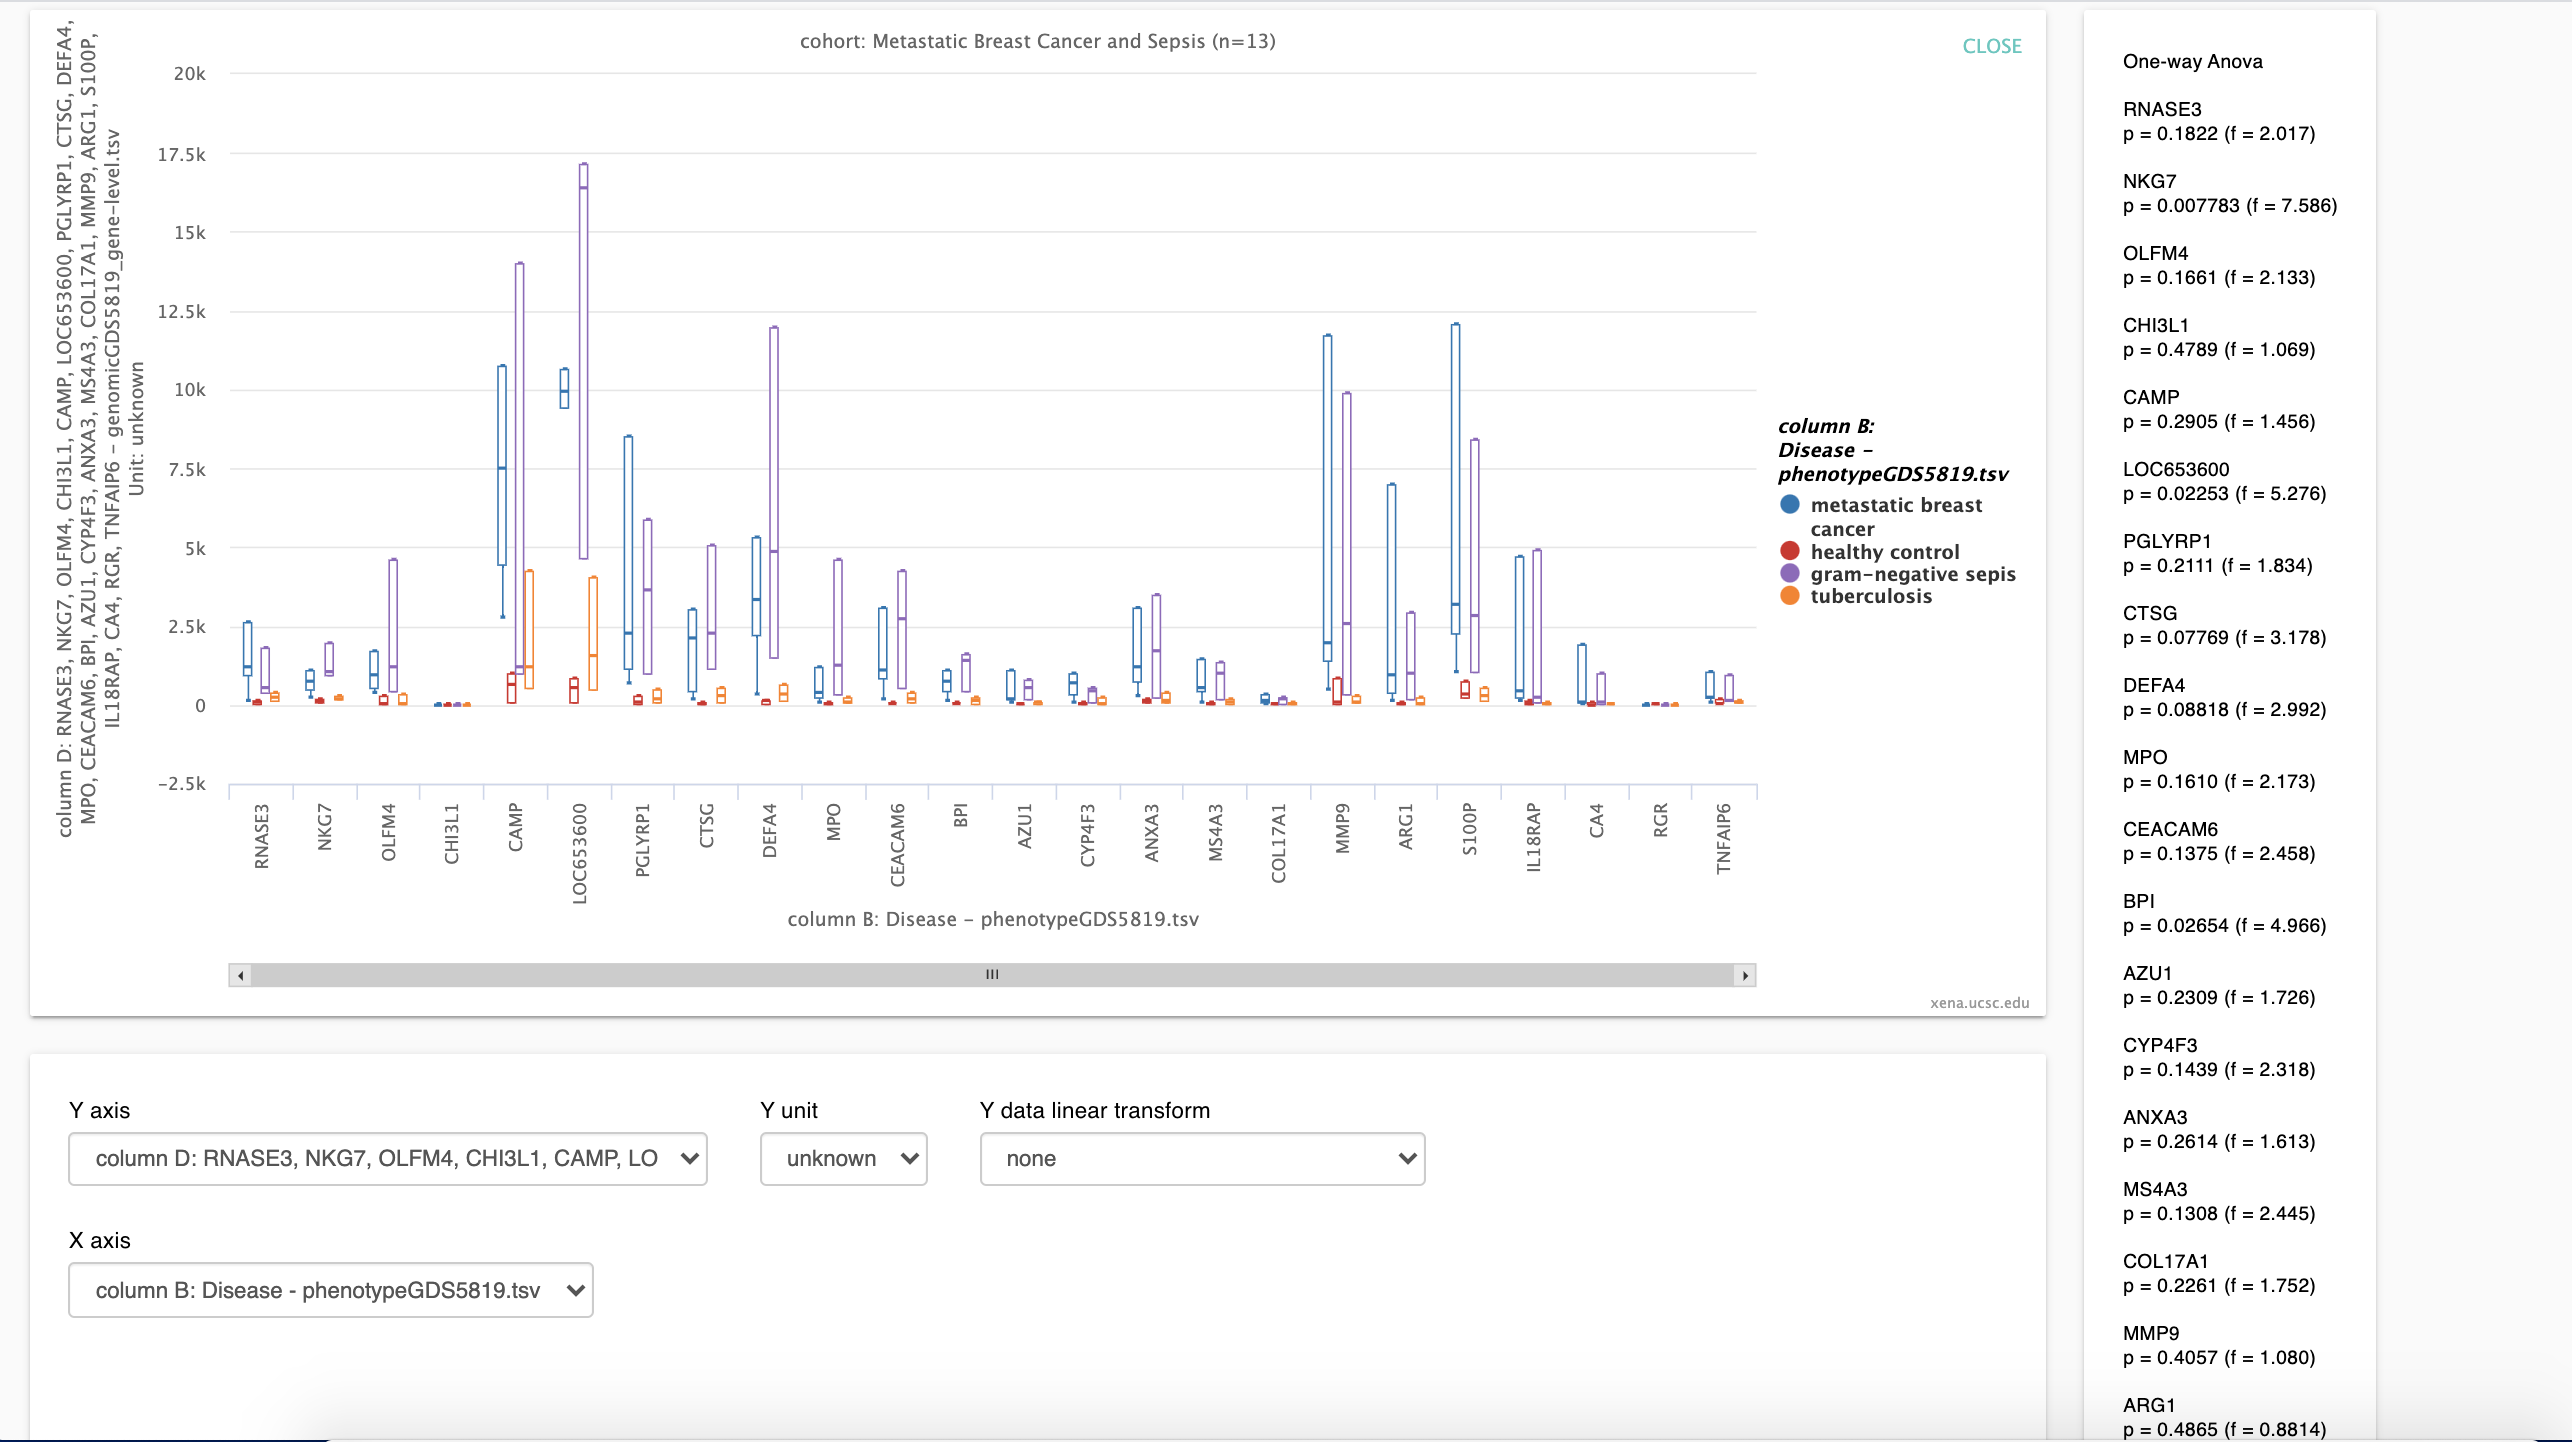Image resolution: width=2572 pixels, height=1442 pixels.
Task: Click the IL18RAP x-axis label
Action: (x=1534, y=838)
